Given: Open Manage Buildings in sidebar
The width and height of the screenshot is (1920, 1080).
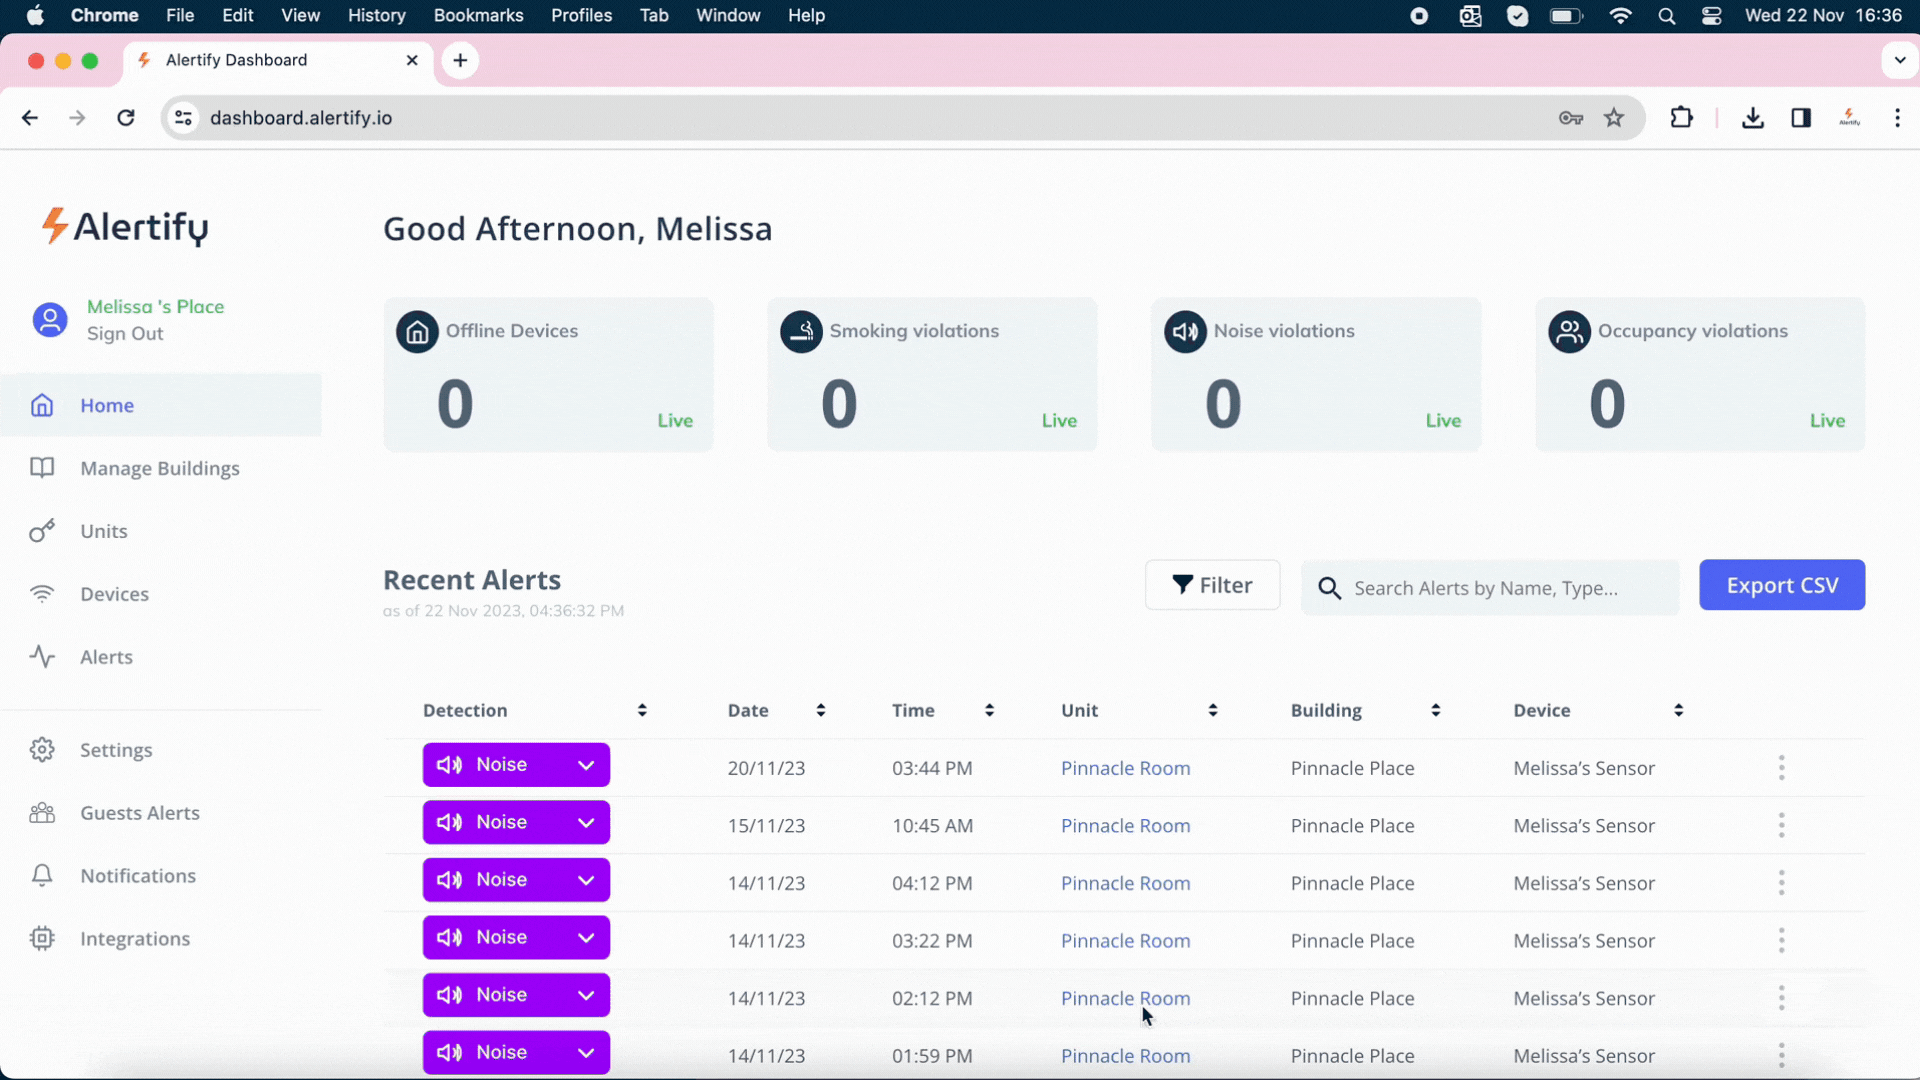Looking at the screenshot, I should click(160, 468).
